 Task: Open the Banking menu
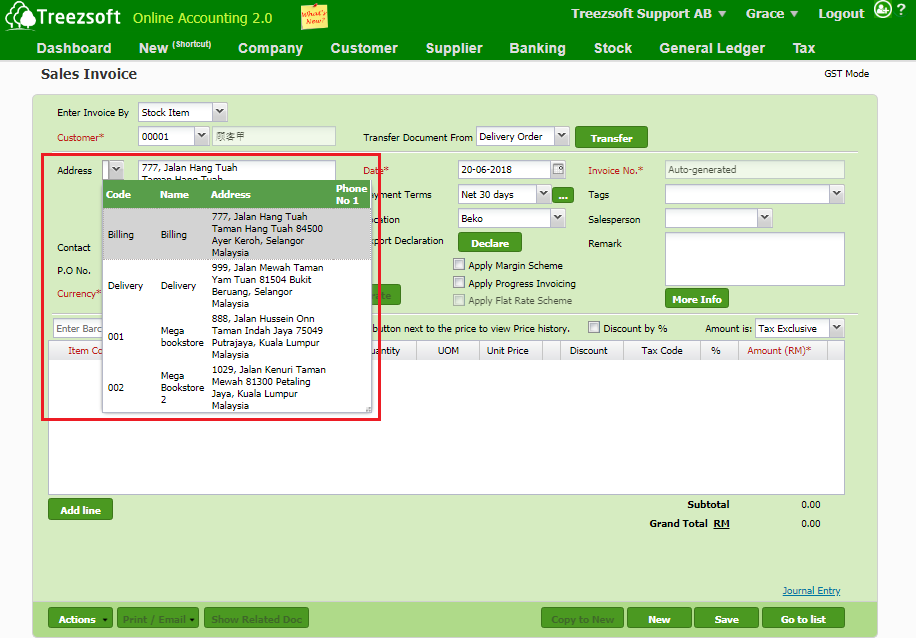point(537,48)
